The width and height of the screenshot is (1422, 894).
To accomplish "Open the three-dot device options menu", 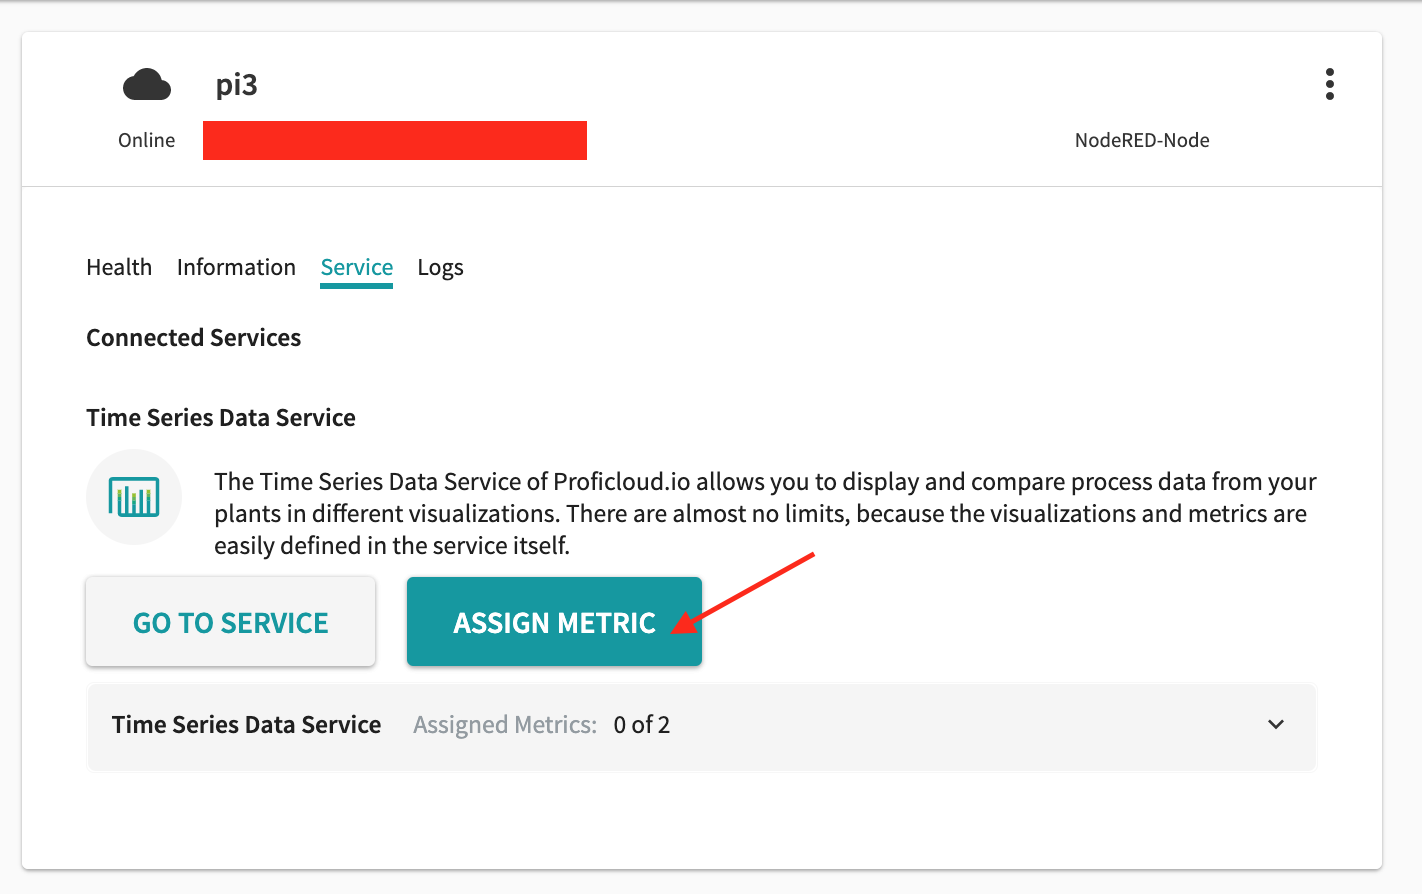I will (x=1329, y=84).
